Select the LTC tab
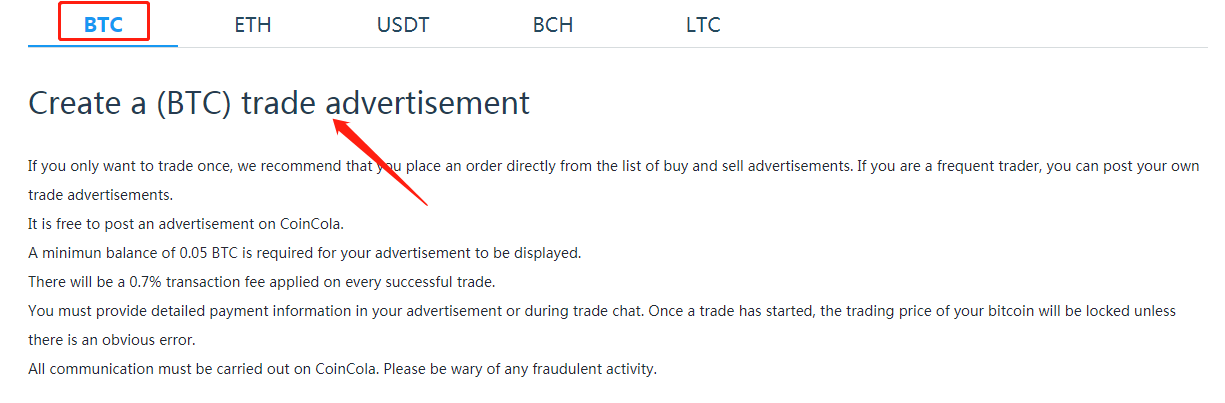 click(703, 24)
